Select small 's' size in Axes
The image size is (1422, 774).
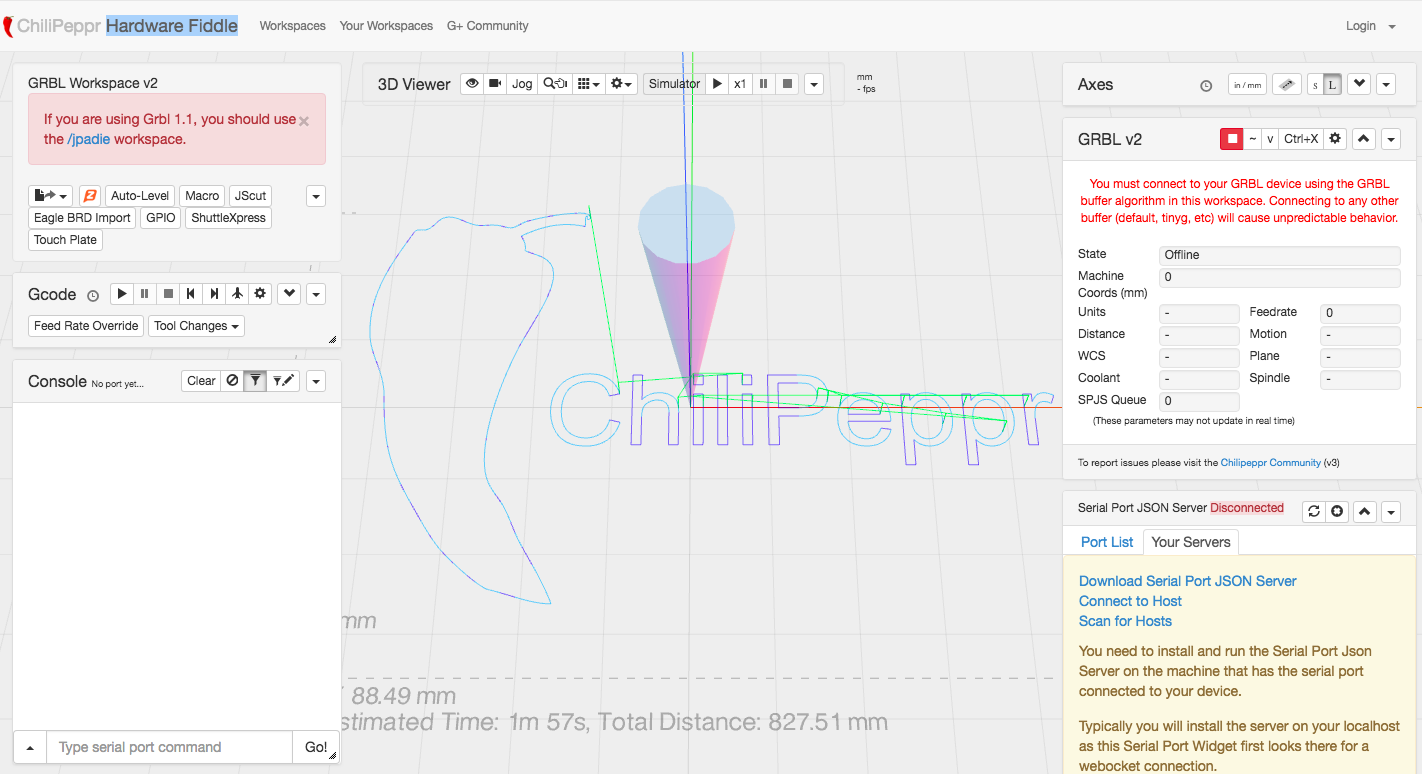[x=1315, y=85]
